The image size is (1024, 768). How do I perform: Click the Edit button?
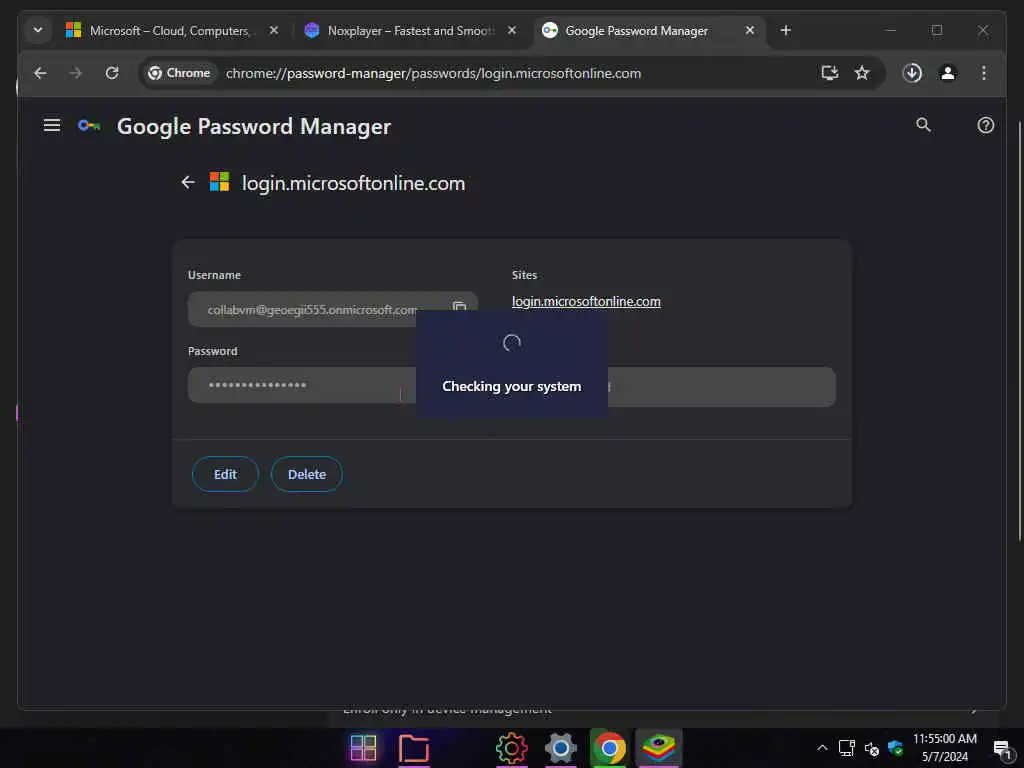pos(225,474)
